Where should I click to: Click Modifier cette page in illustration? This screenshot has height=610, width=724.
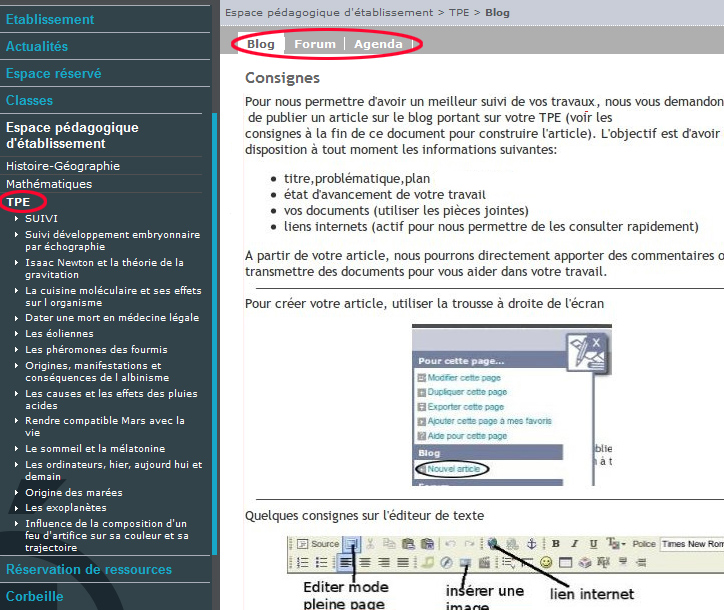(x=464, y=378)
